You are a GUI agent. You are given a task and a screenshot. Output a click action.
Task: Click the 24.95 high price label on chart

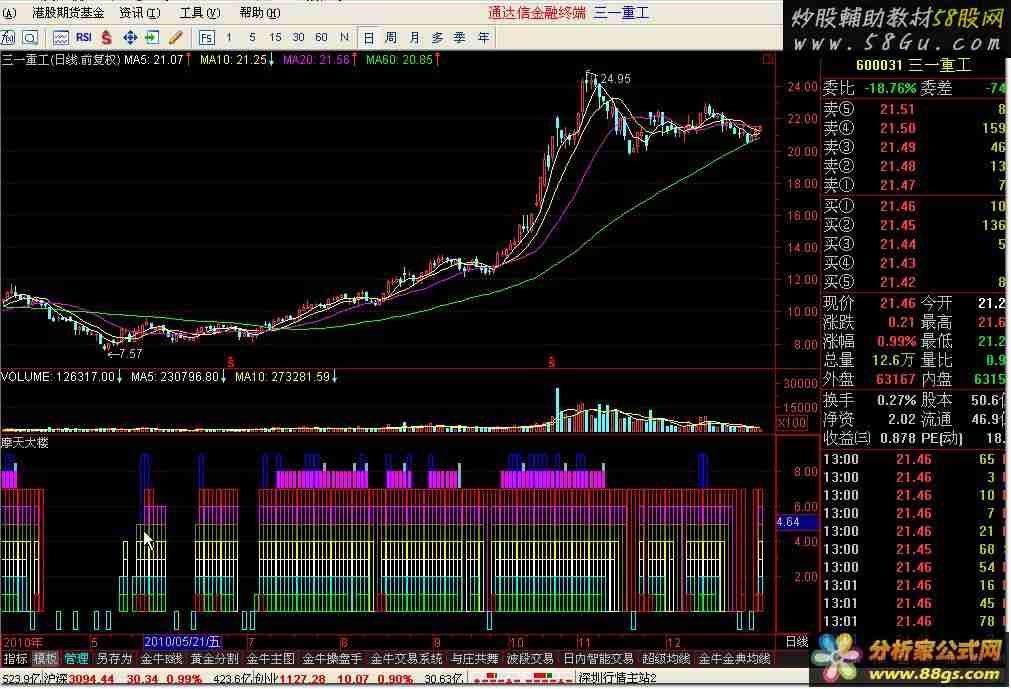[615, 79]
